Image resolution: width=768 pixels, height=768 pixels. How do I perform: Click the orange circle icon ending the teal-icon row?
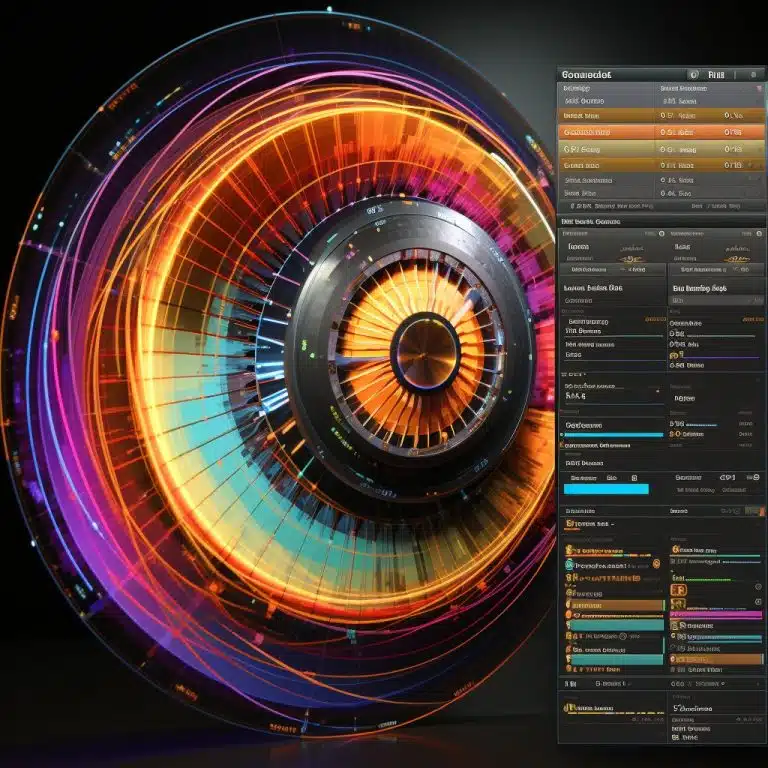(x=657, y=564)
